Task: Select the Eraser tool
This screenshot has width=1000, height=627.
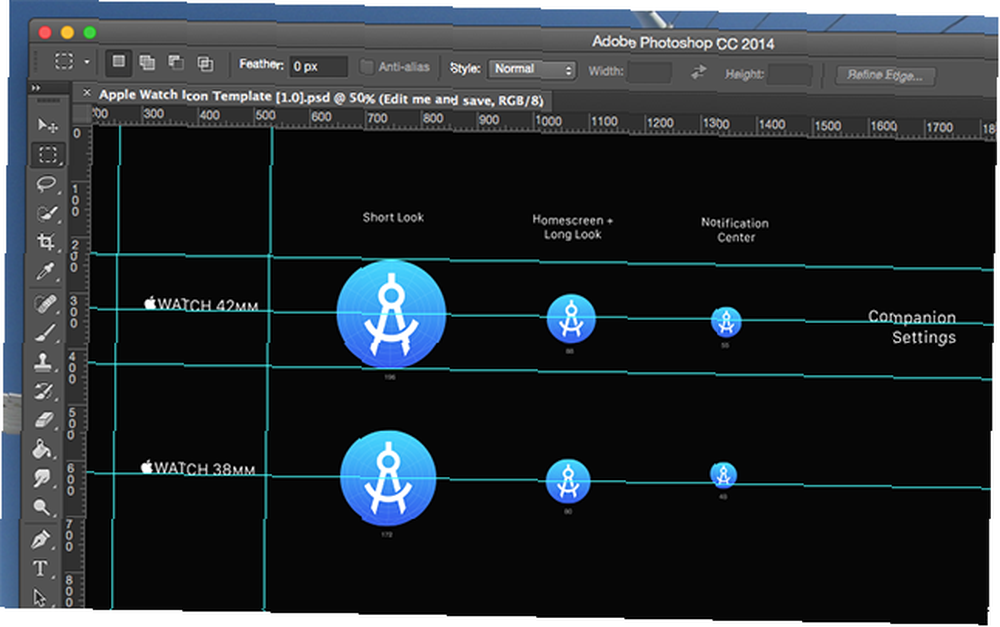Action: coord(43,420)
